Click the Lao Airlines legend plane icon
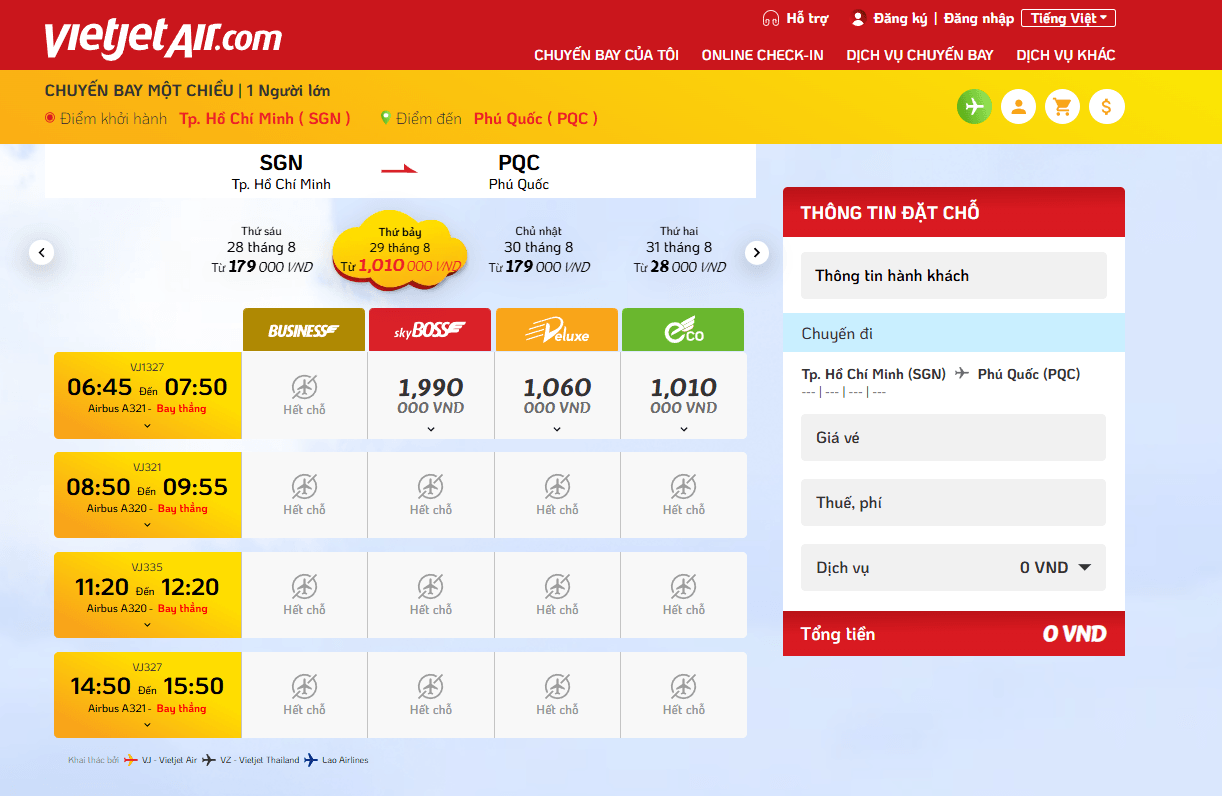1222x796 pixels. [x=311, y=760]
